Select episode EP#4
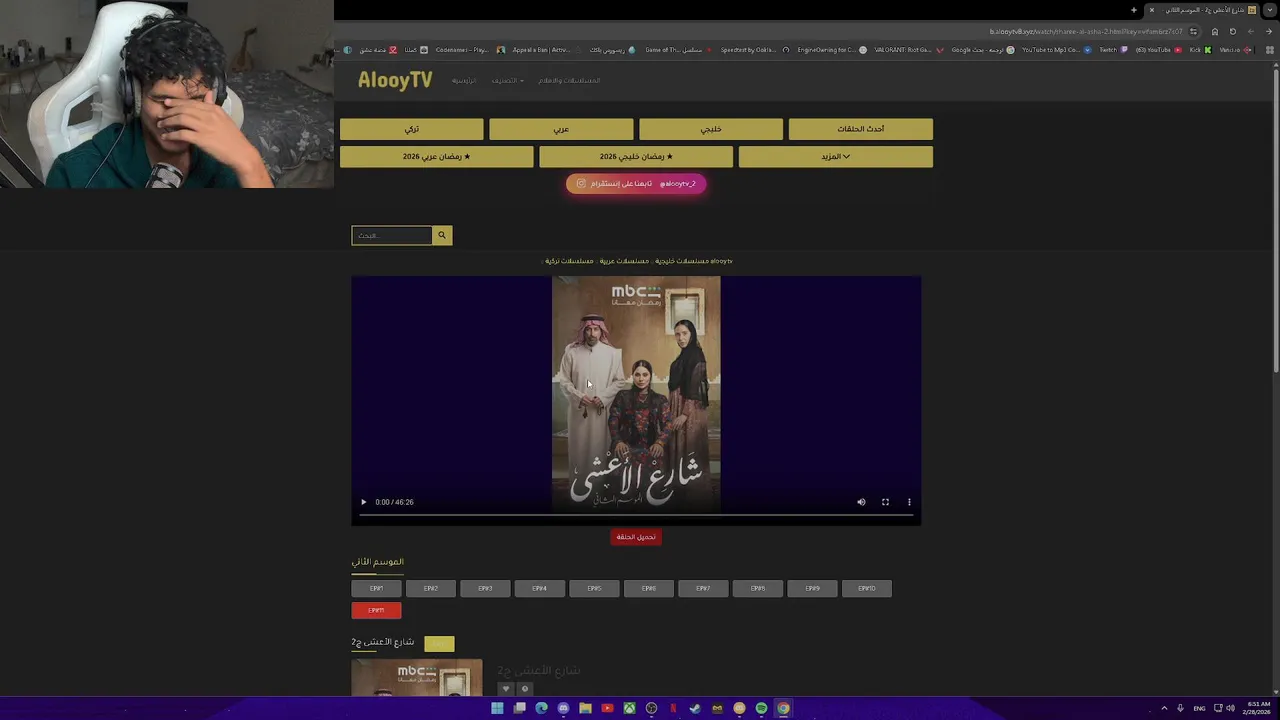This screenshot has height=720, width=1280. point(540,589)
